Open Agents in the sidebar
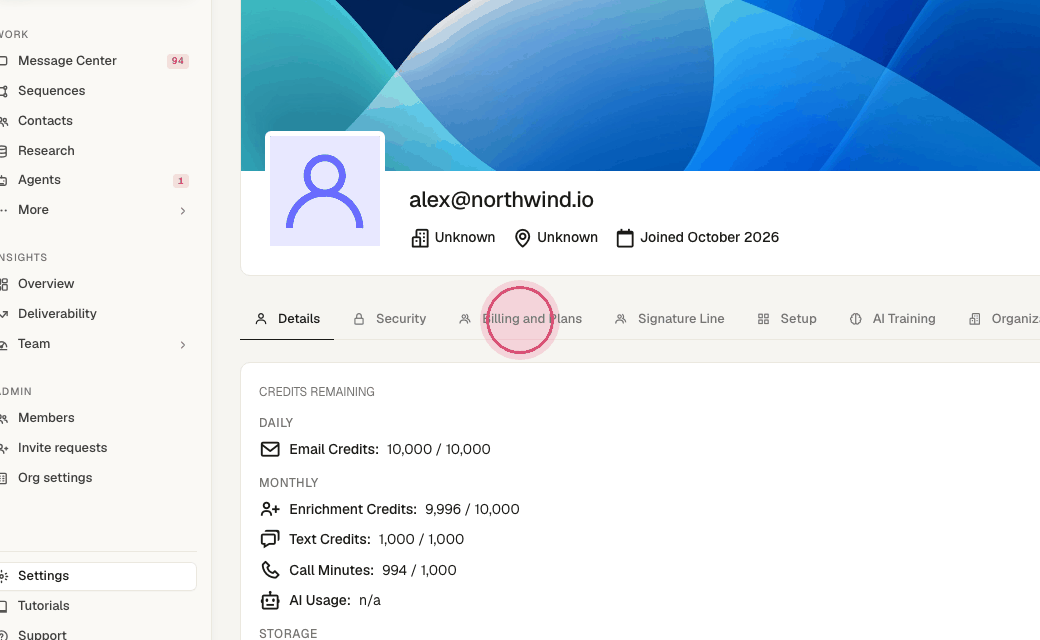 pos(39,180)
